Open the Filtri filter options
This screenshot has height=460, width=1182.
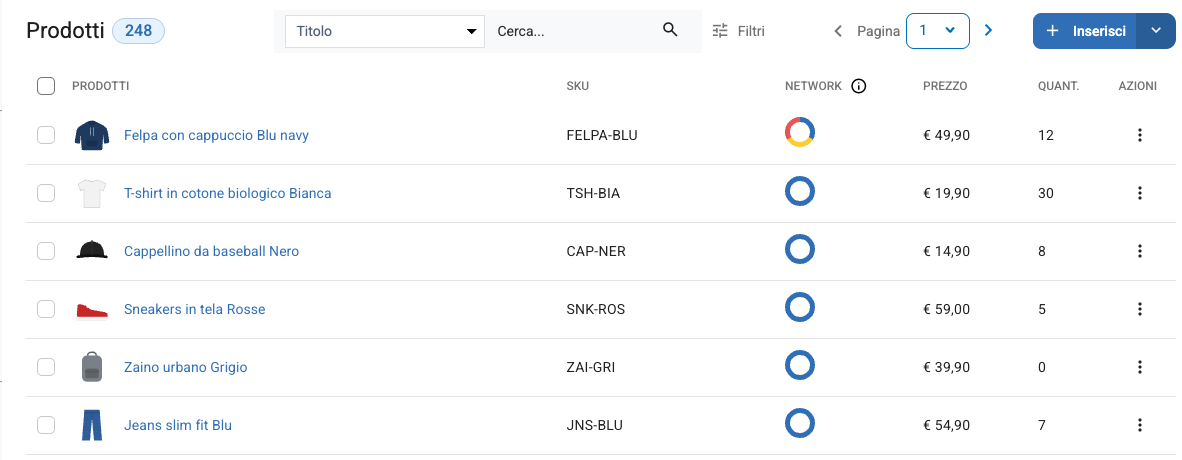[x=738, y=31]
